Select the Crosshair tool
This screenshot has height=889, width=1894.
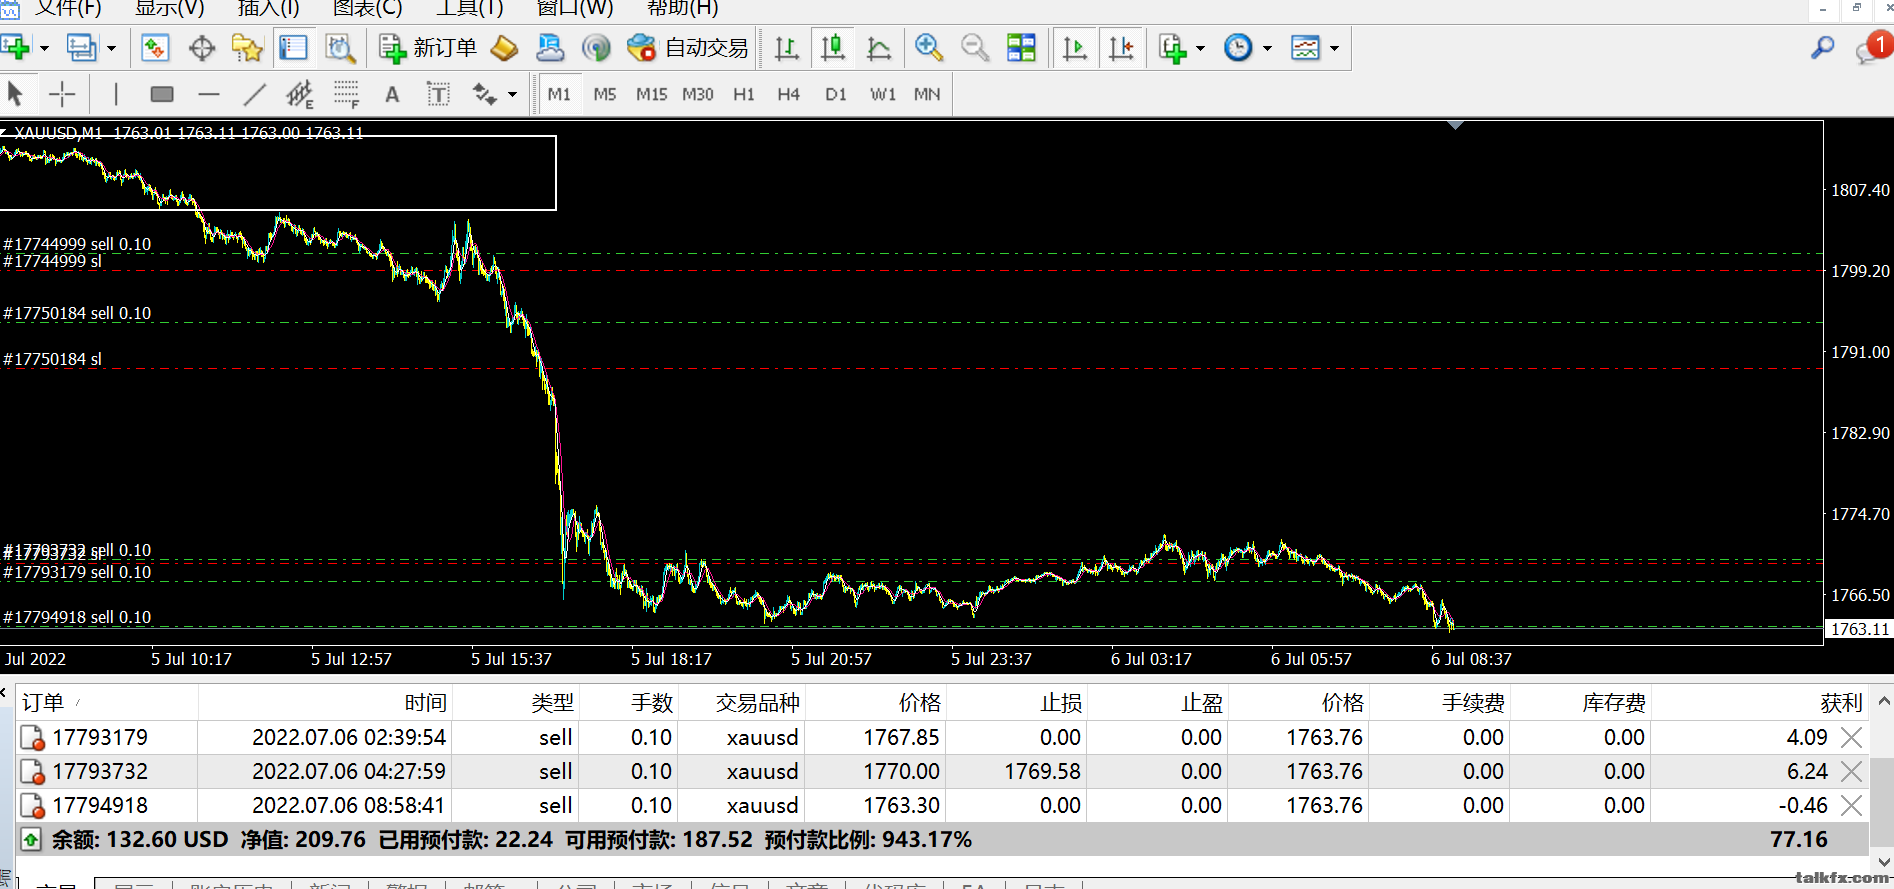click(62, 94)
